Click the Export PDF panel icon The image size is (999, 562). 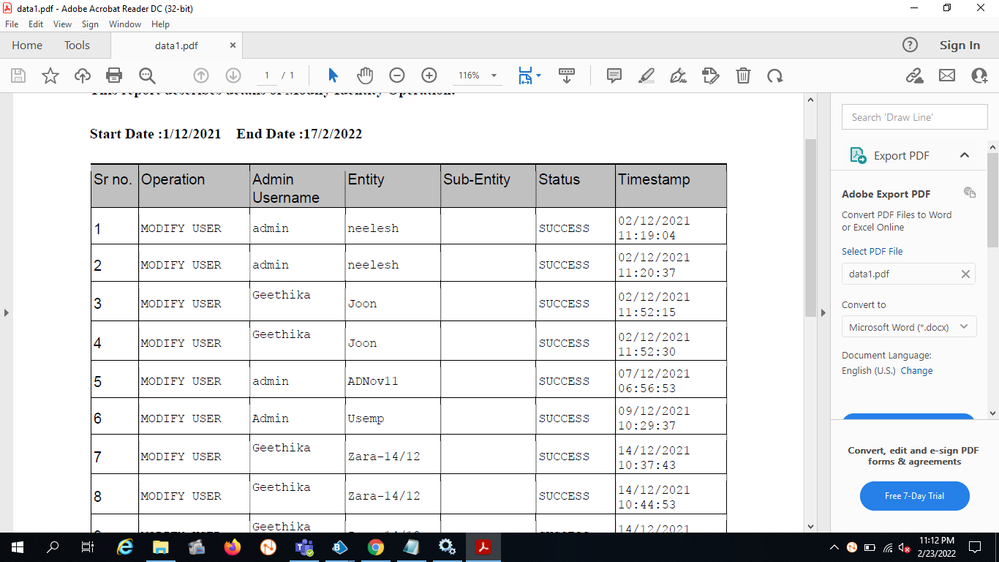[858, 155]
